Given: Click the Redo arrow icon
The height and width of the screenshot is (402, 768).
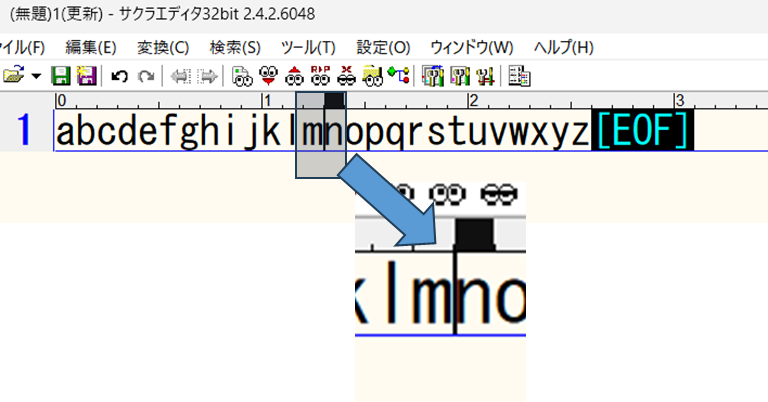Looking at the screenshot, I should point(146,75).
